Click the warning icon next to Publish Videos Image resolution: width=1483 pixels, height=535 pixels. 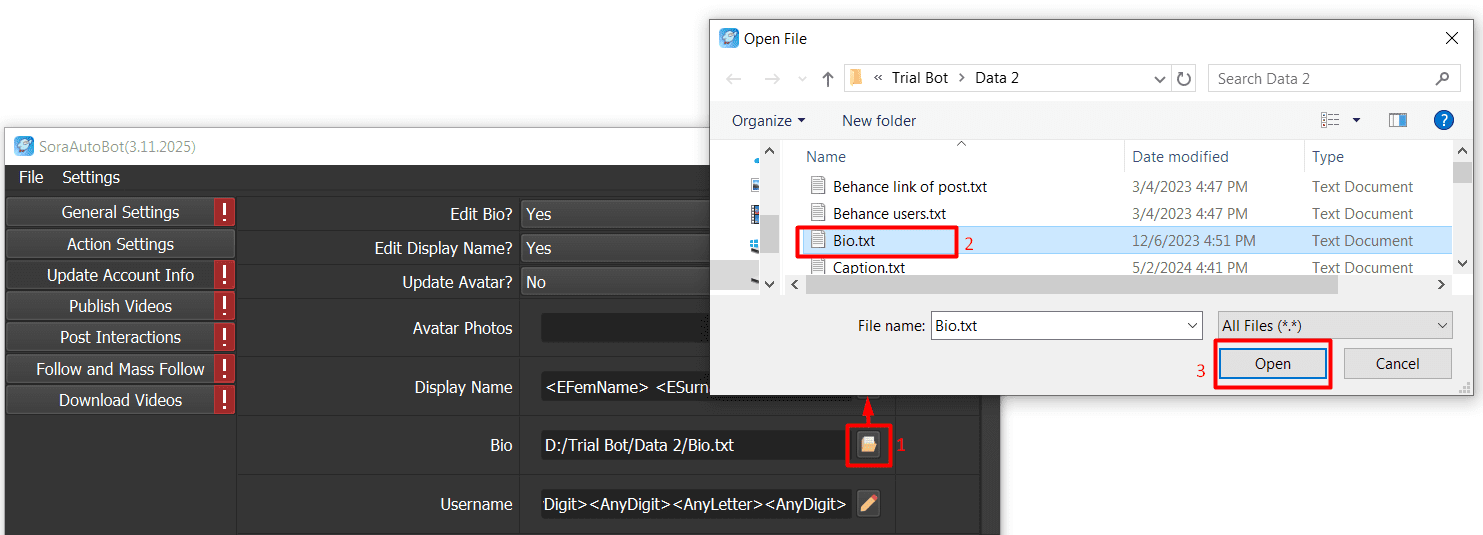point(225,306)
